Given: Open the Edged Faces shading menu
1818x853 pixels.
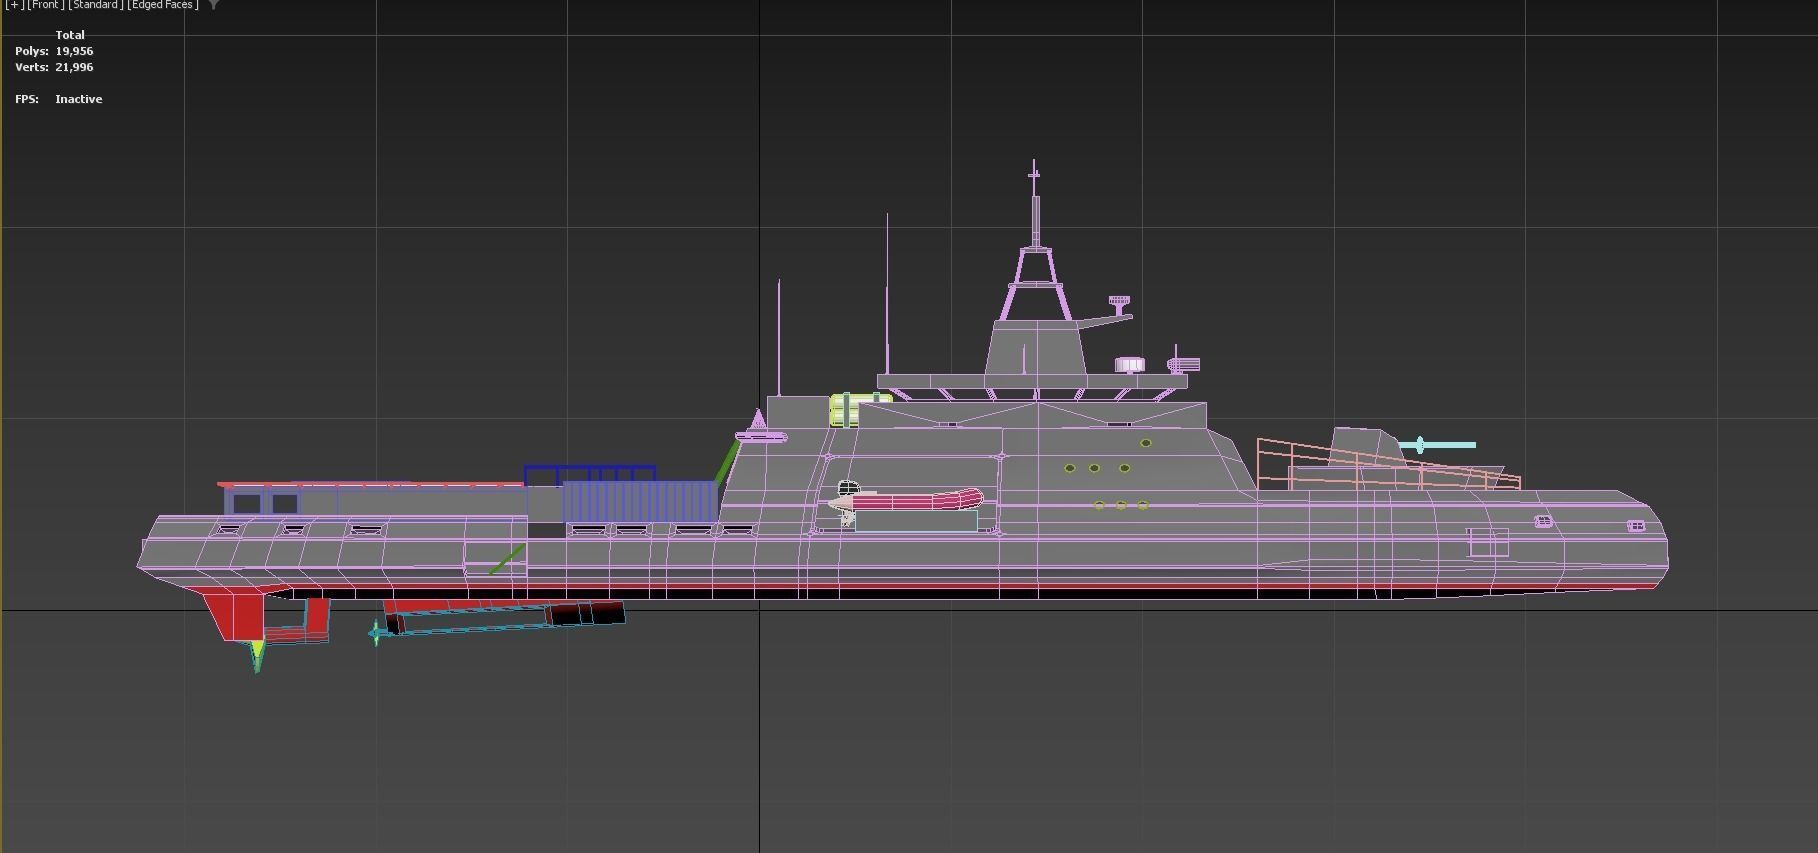Looking at the screenshot, I should [163, 5].
